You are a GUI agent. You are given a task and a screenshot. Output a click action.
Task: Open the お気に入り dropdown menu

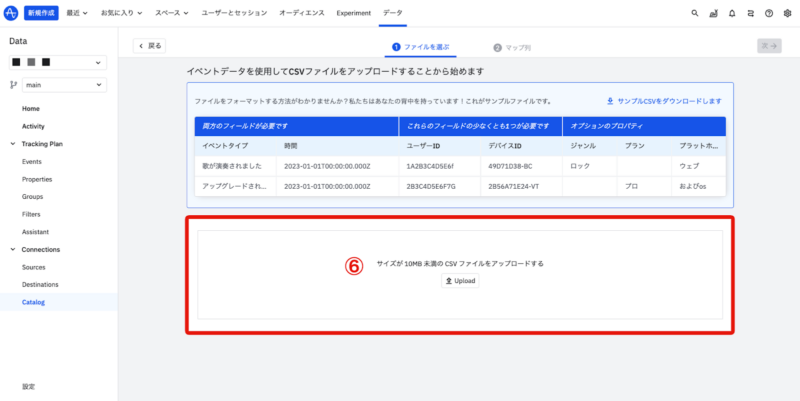(121, 13)
